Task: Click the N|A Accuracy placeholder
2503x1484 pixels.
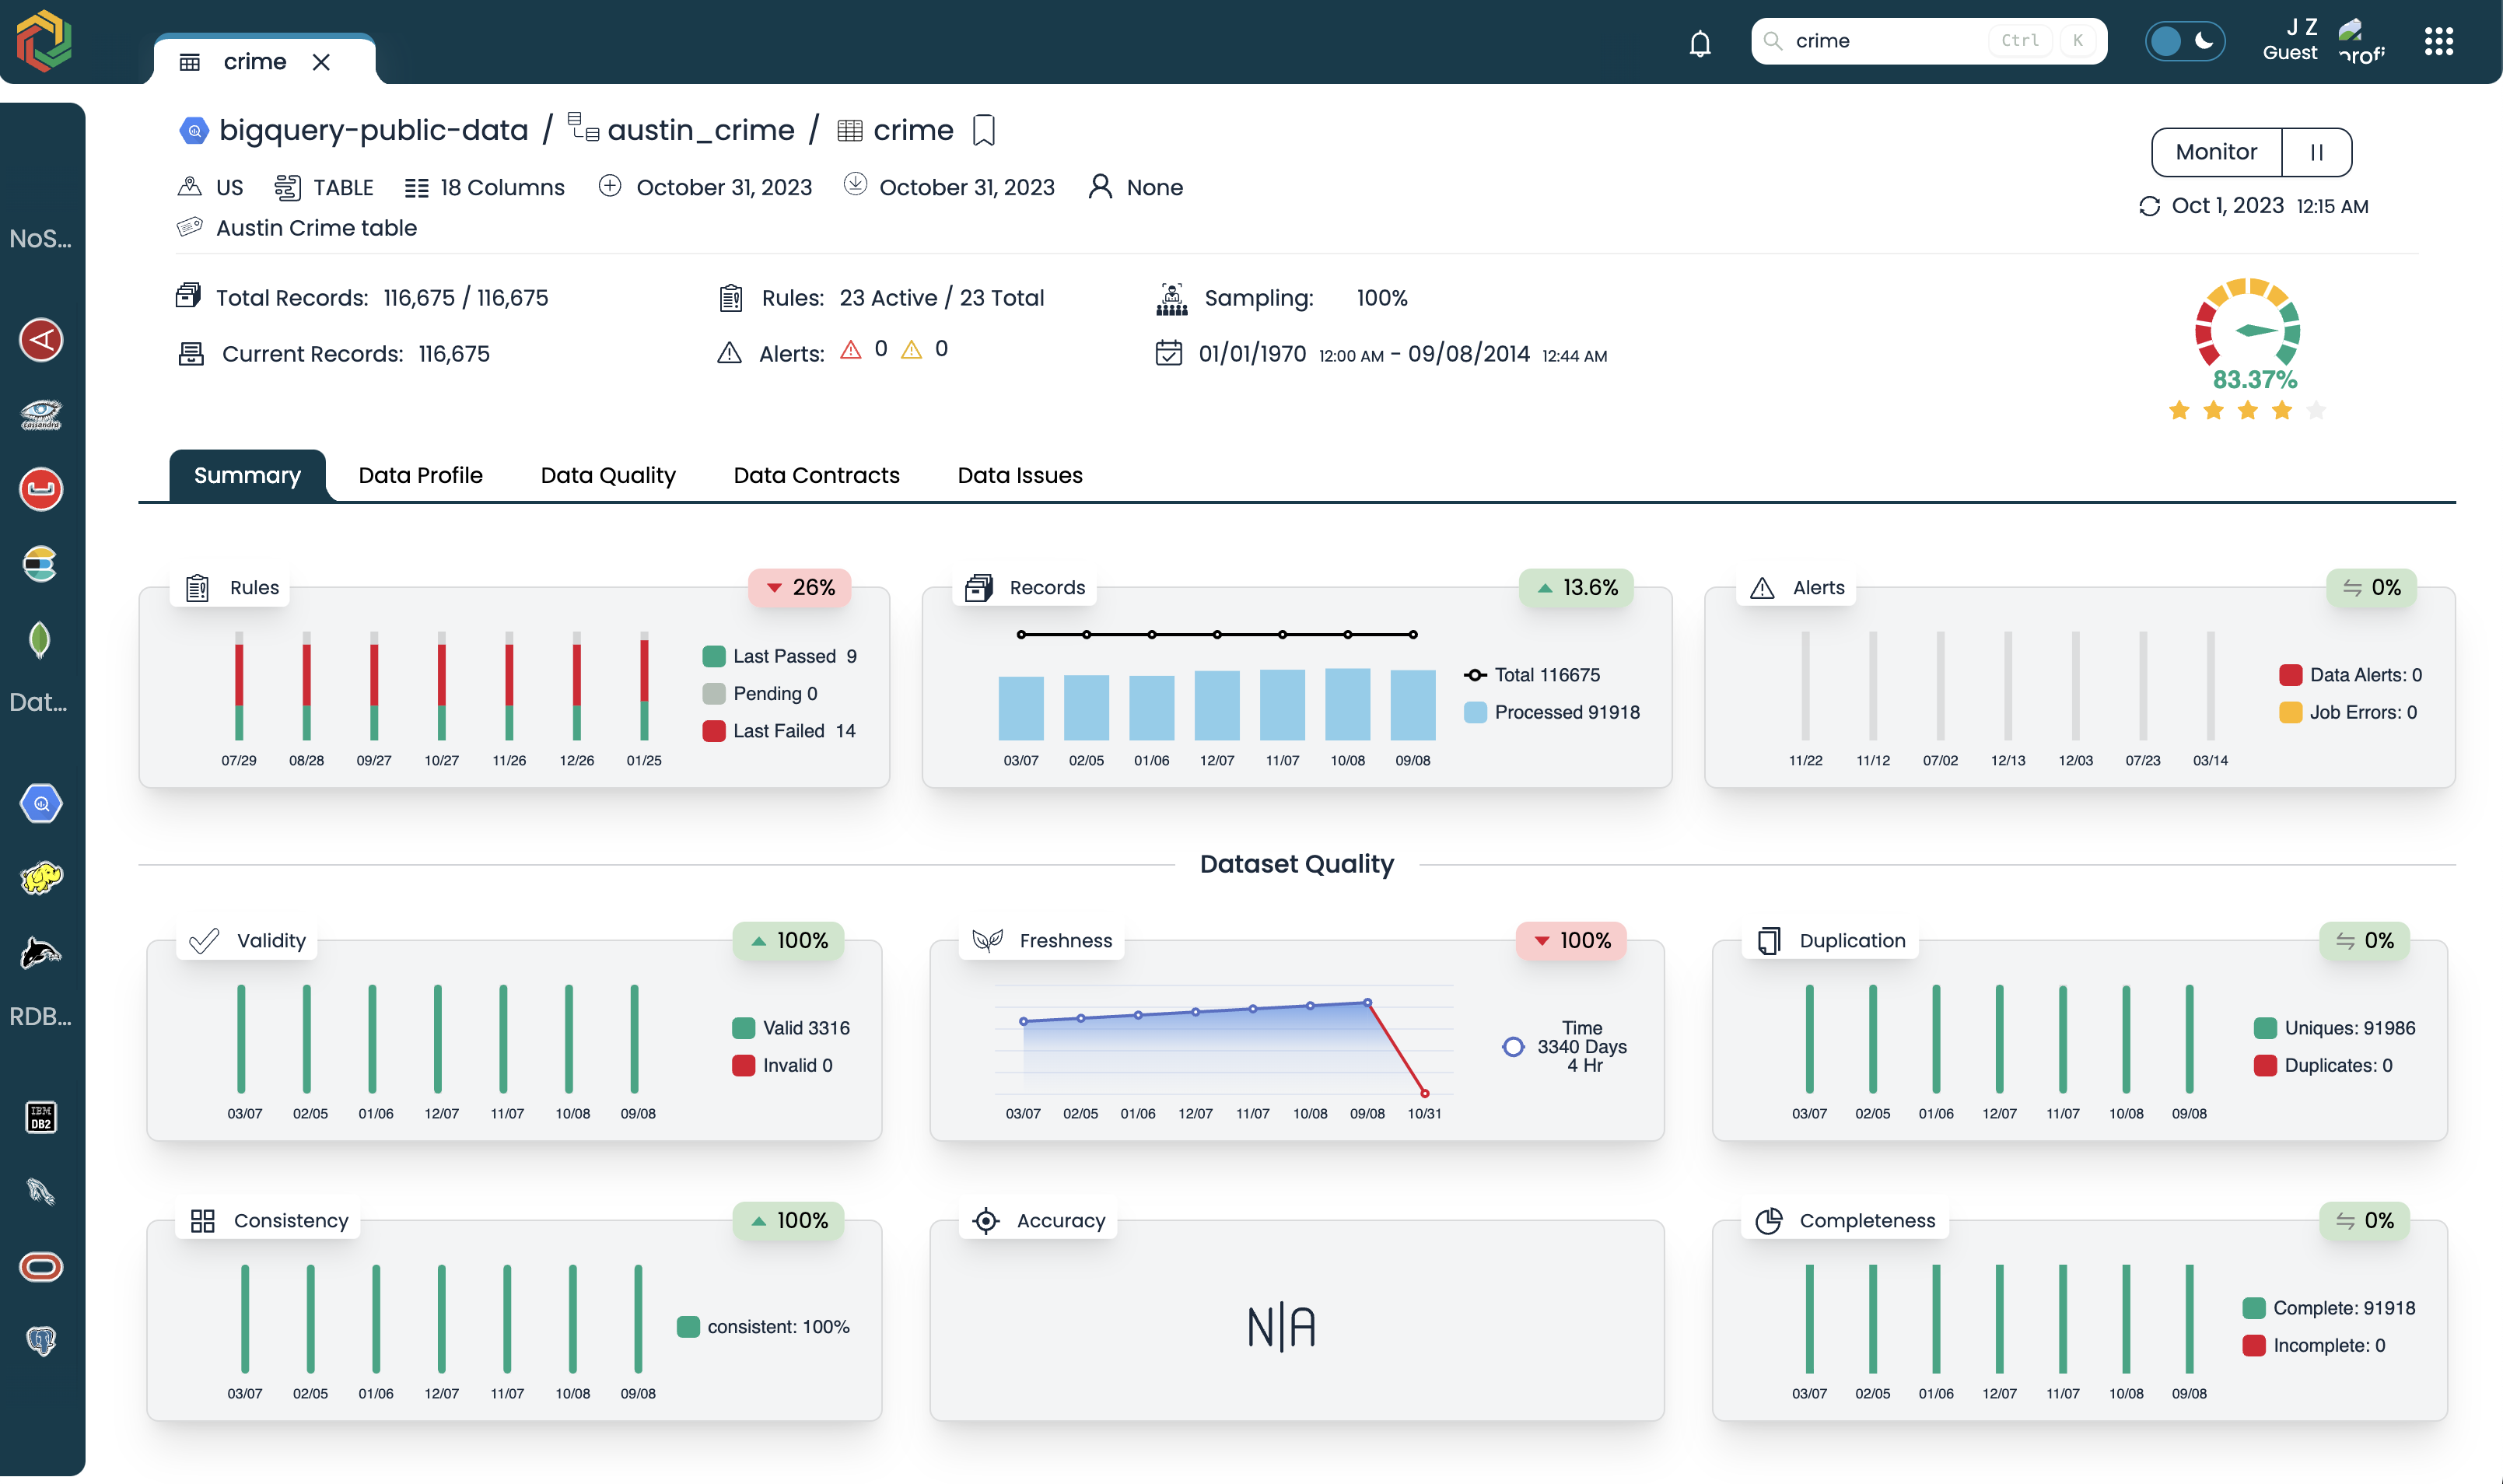Action: [1281, 1328]
